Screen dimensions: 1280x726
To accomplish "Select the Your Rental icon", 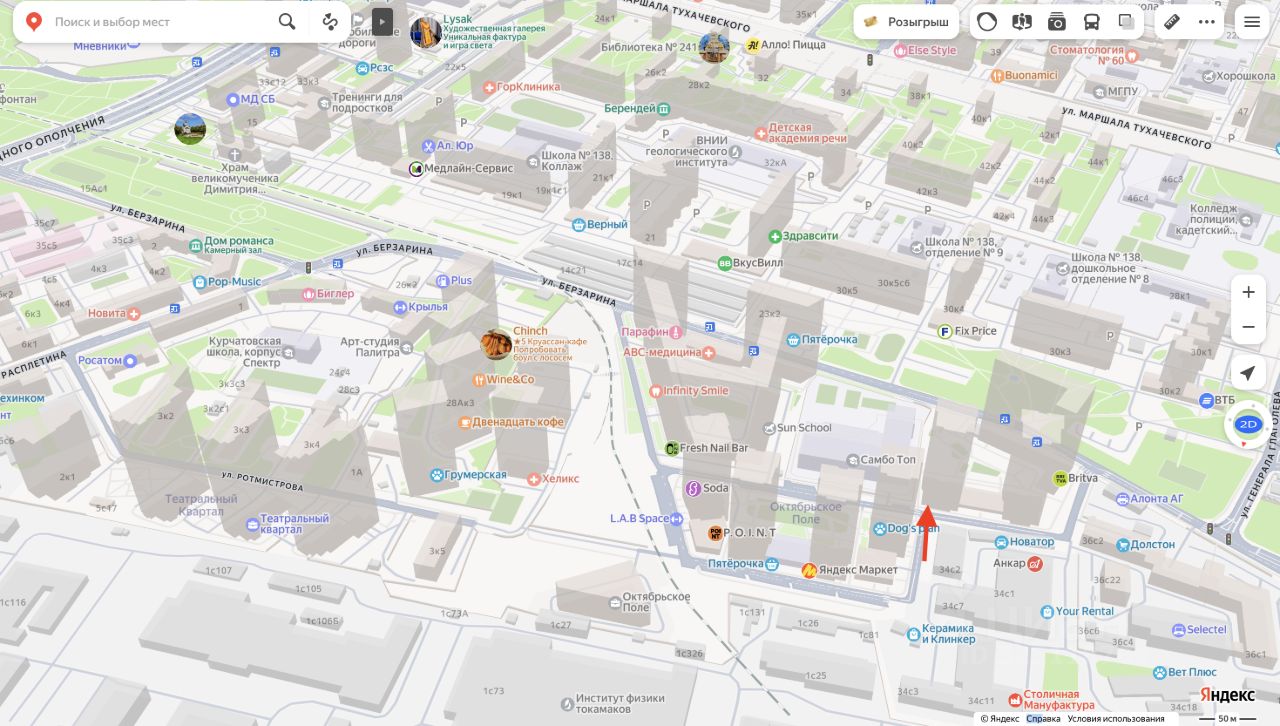I will pyautogui.click(x=1047, y=611).
